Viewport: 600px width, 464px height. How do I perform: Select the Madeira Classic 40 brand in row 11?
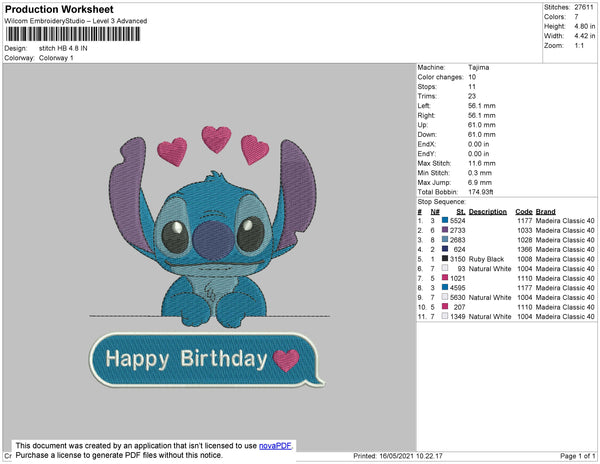[x=565, y=316]
